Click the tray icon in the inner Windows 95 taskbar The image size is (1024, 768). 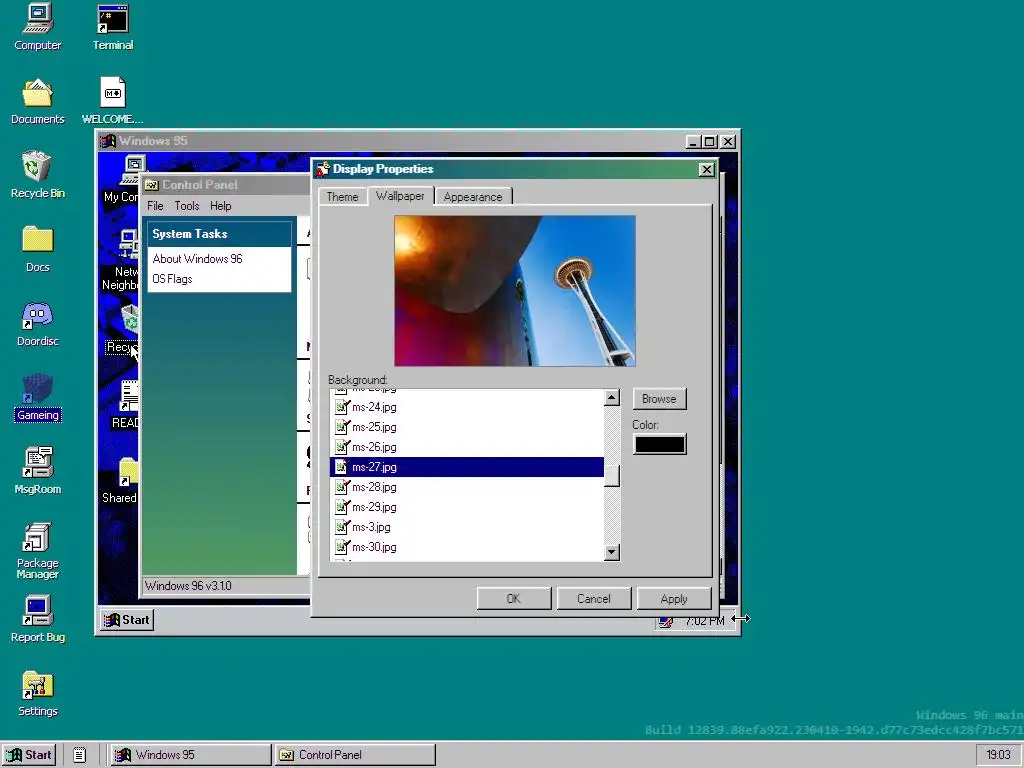coord(665,621)
